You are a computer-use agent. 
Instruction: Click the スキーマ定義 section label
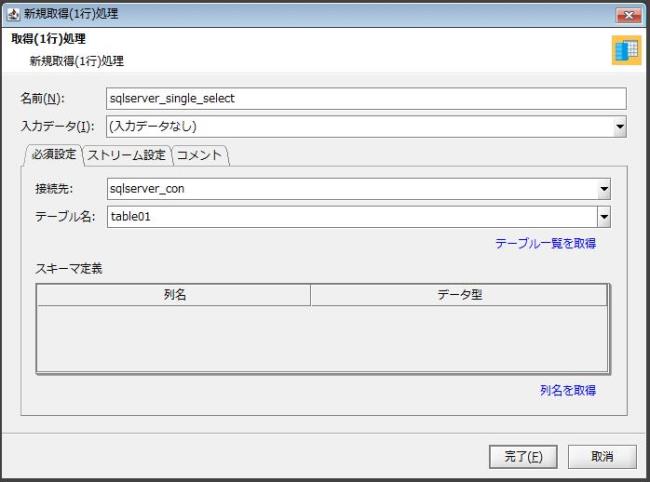[x=69, y=268]
